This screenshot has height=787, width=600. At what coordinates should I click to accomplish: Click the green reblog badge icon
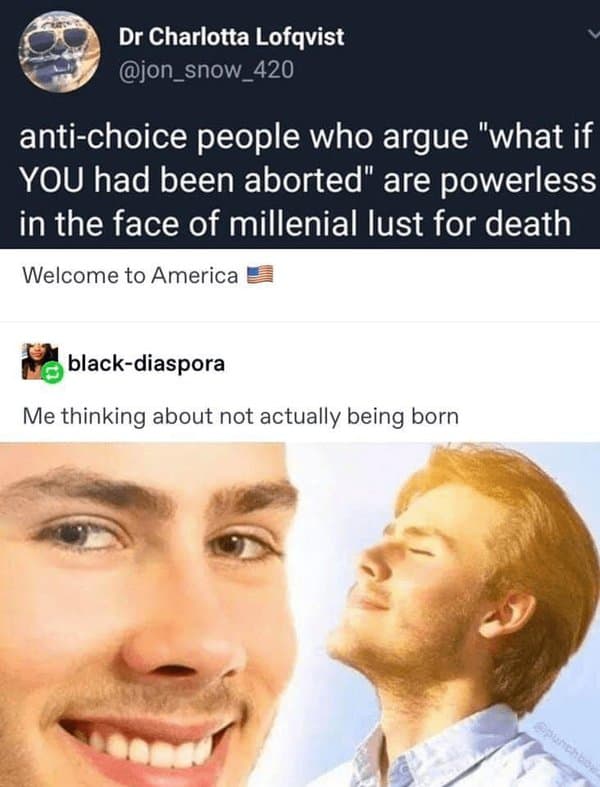click(x=52, y=373)
